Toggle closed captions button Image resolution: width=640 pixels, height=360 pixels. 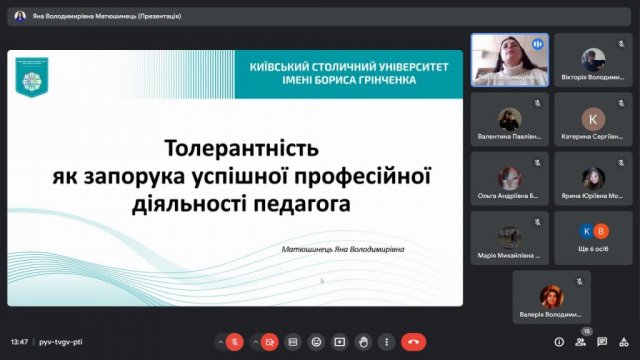coord(293,342)
